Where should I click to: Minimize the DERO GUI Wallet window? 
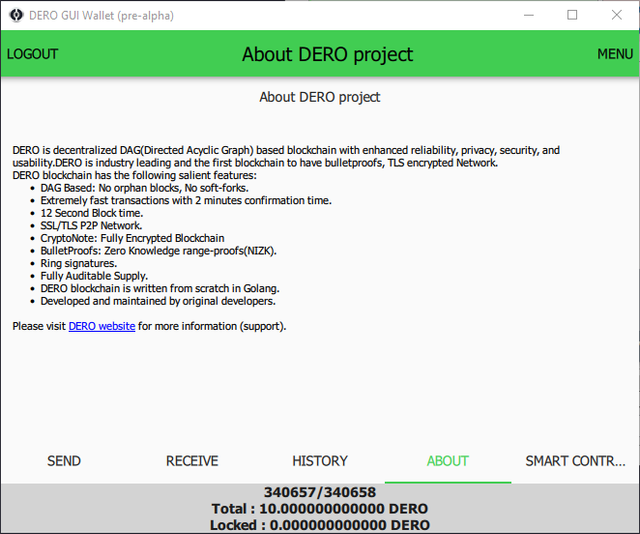pos(529,15)
